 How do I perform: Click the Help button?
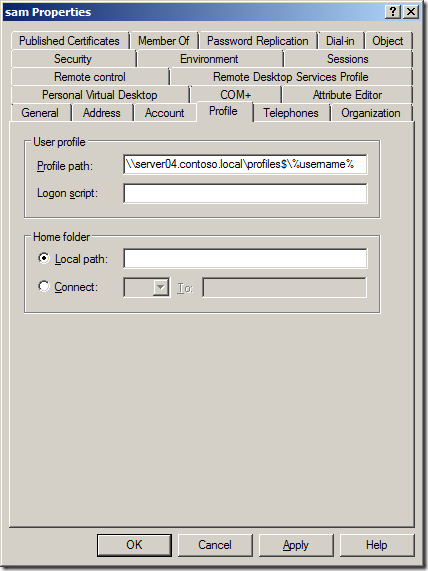[377, 545]
